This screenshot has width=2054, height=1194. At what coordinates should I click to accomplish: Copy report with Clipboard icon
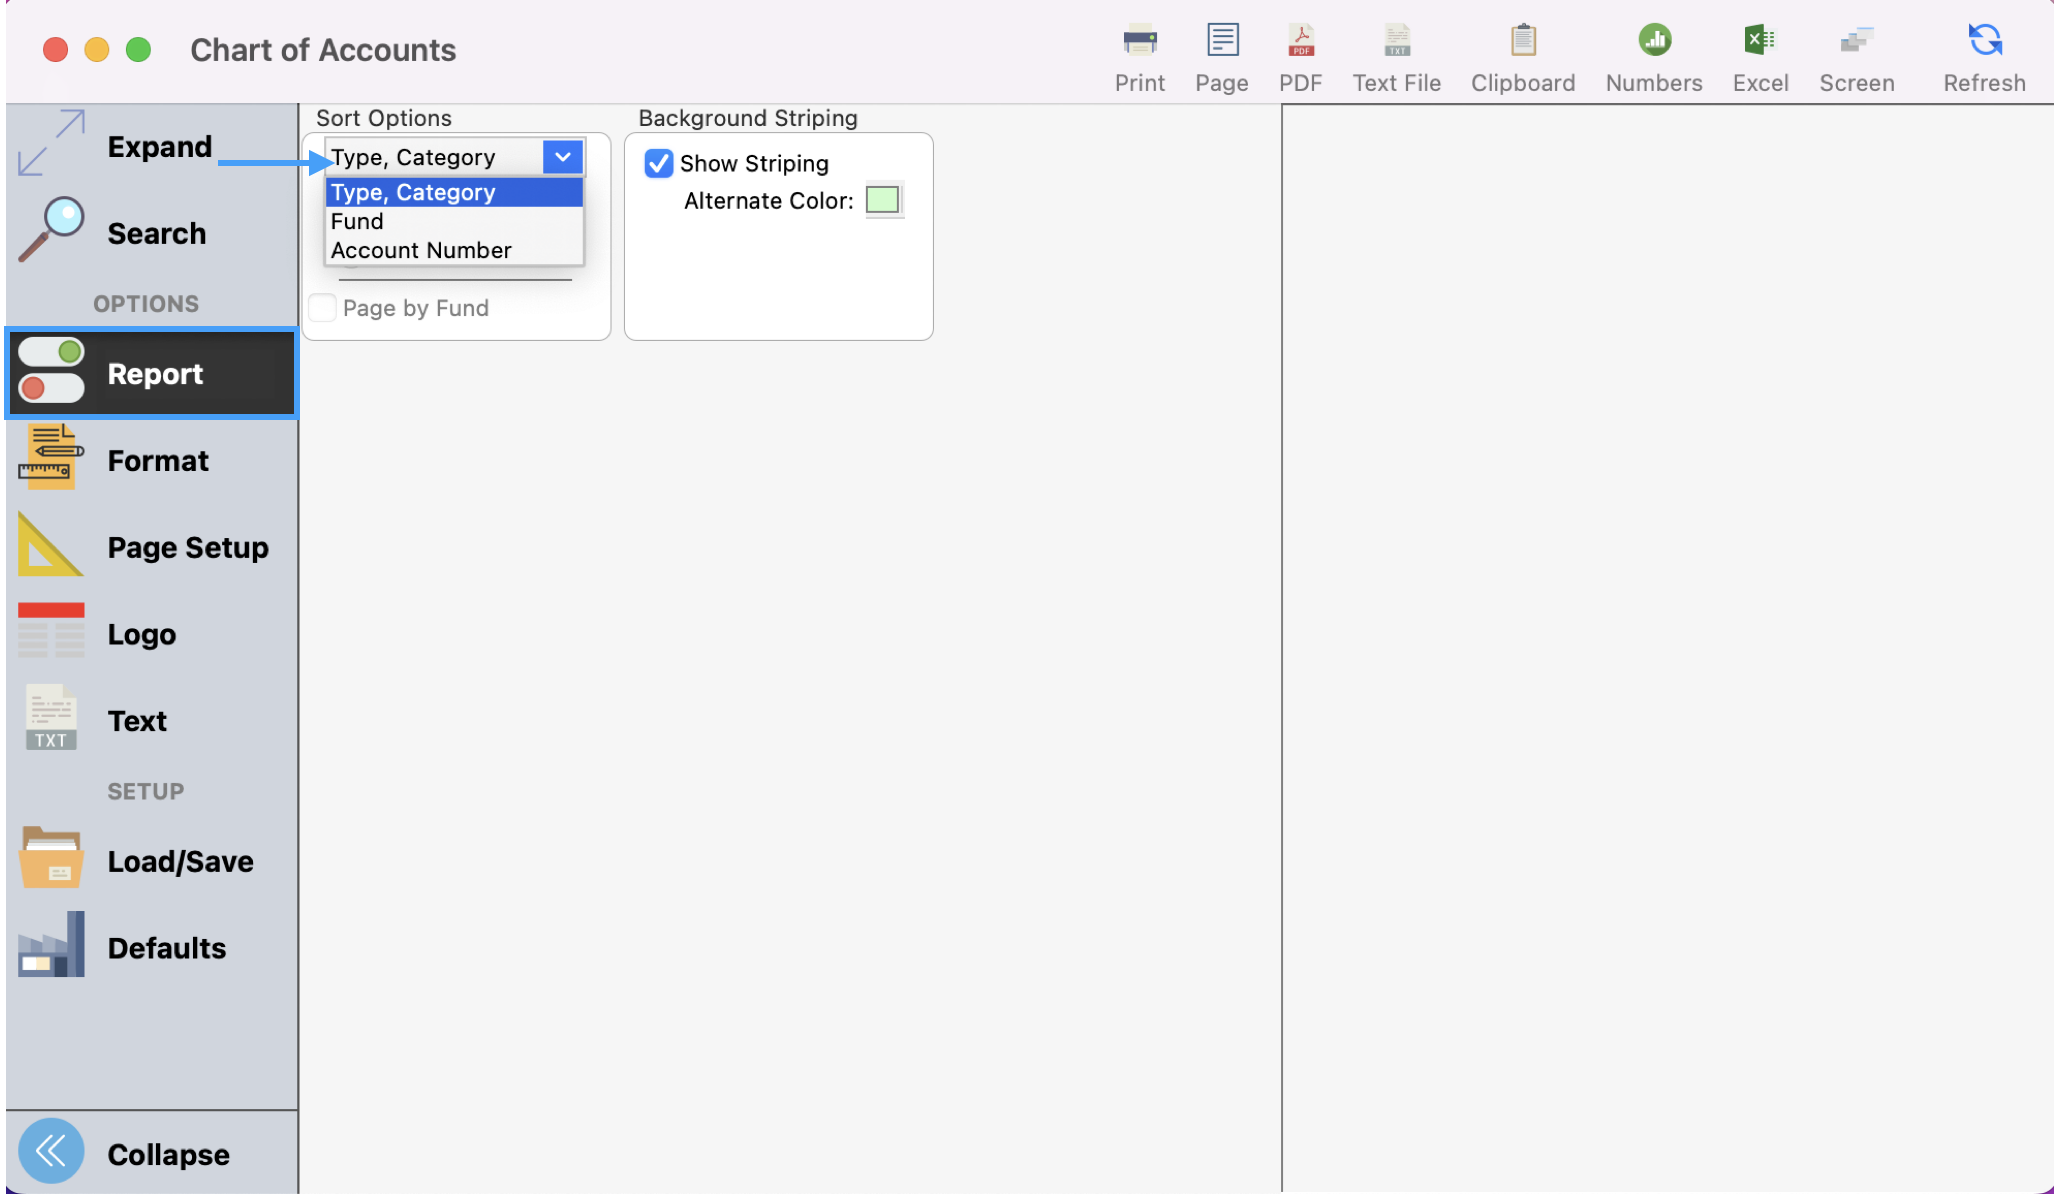pyautogui.click(x=1522, y=42)
